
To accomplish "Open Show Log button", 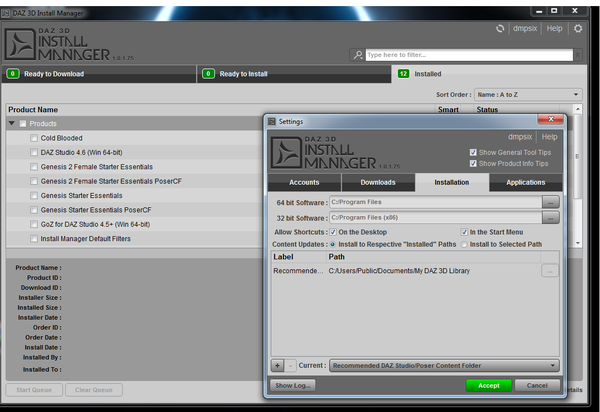I will tap(293, 385).
